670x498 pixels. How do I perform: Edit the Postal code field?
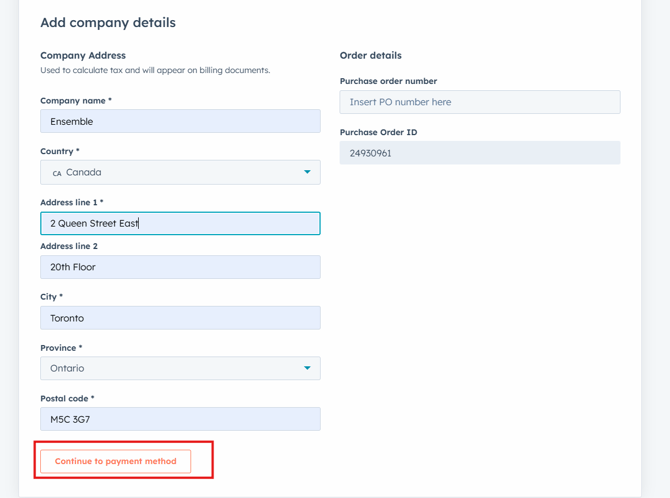coord(180,419)
